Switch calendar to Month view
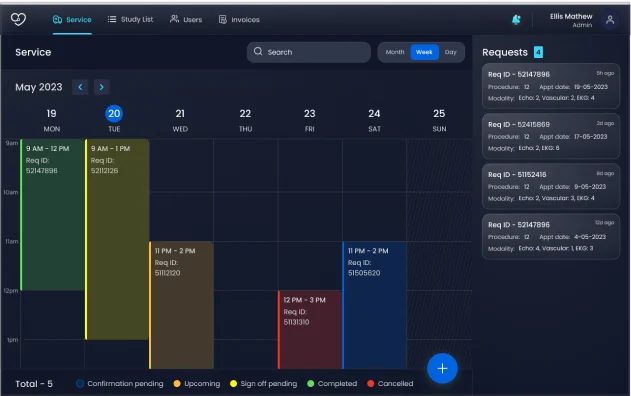This screenshot has height=396, width=631. pos(395,52)
